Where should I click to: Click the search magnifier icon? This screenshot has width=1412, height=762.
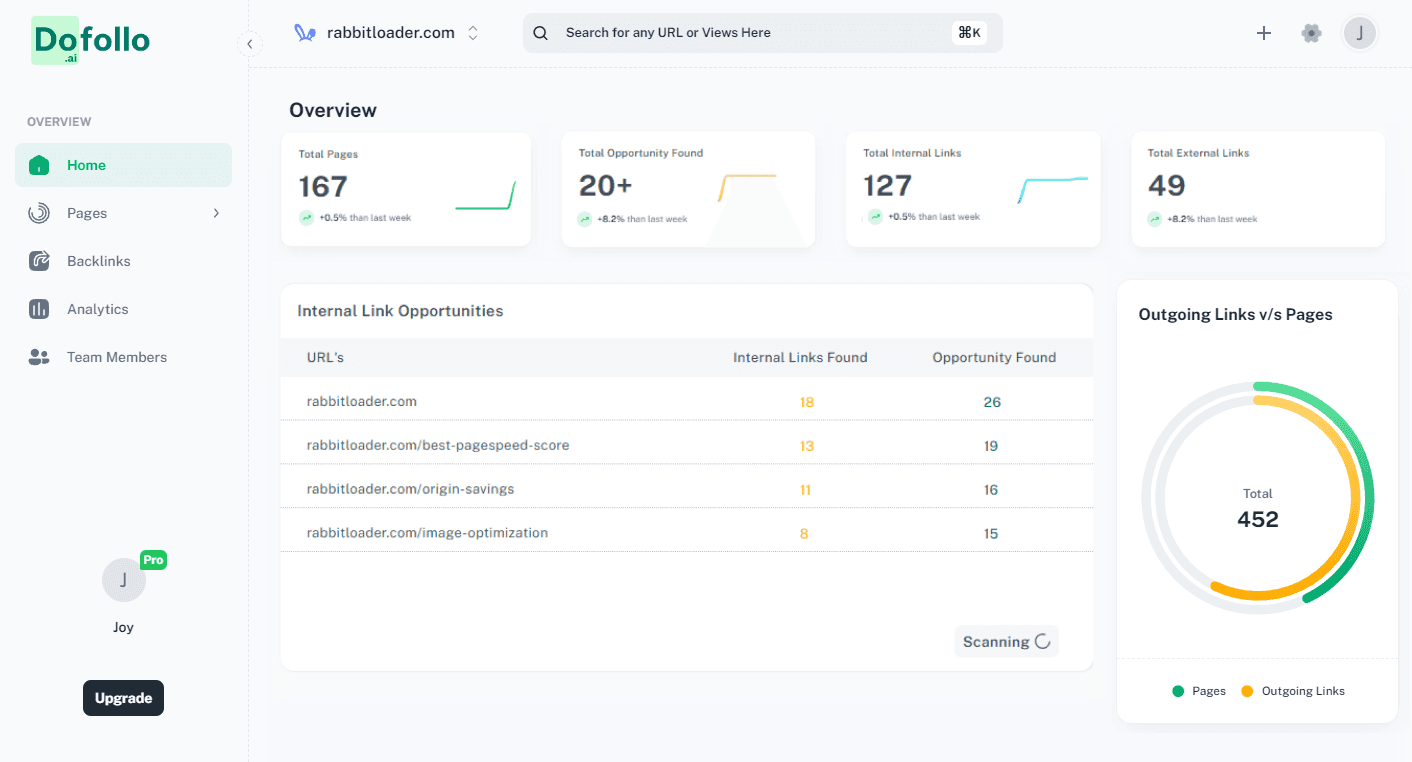point(540,33)
